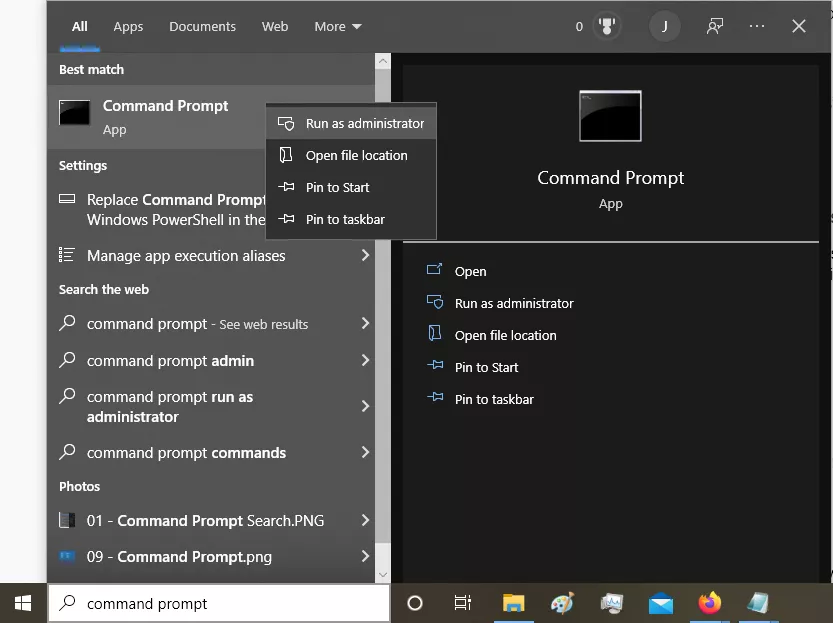Screen dimensions: 833x623
Task: Click the user account avatar J
Action: click(665, 27)
